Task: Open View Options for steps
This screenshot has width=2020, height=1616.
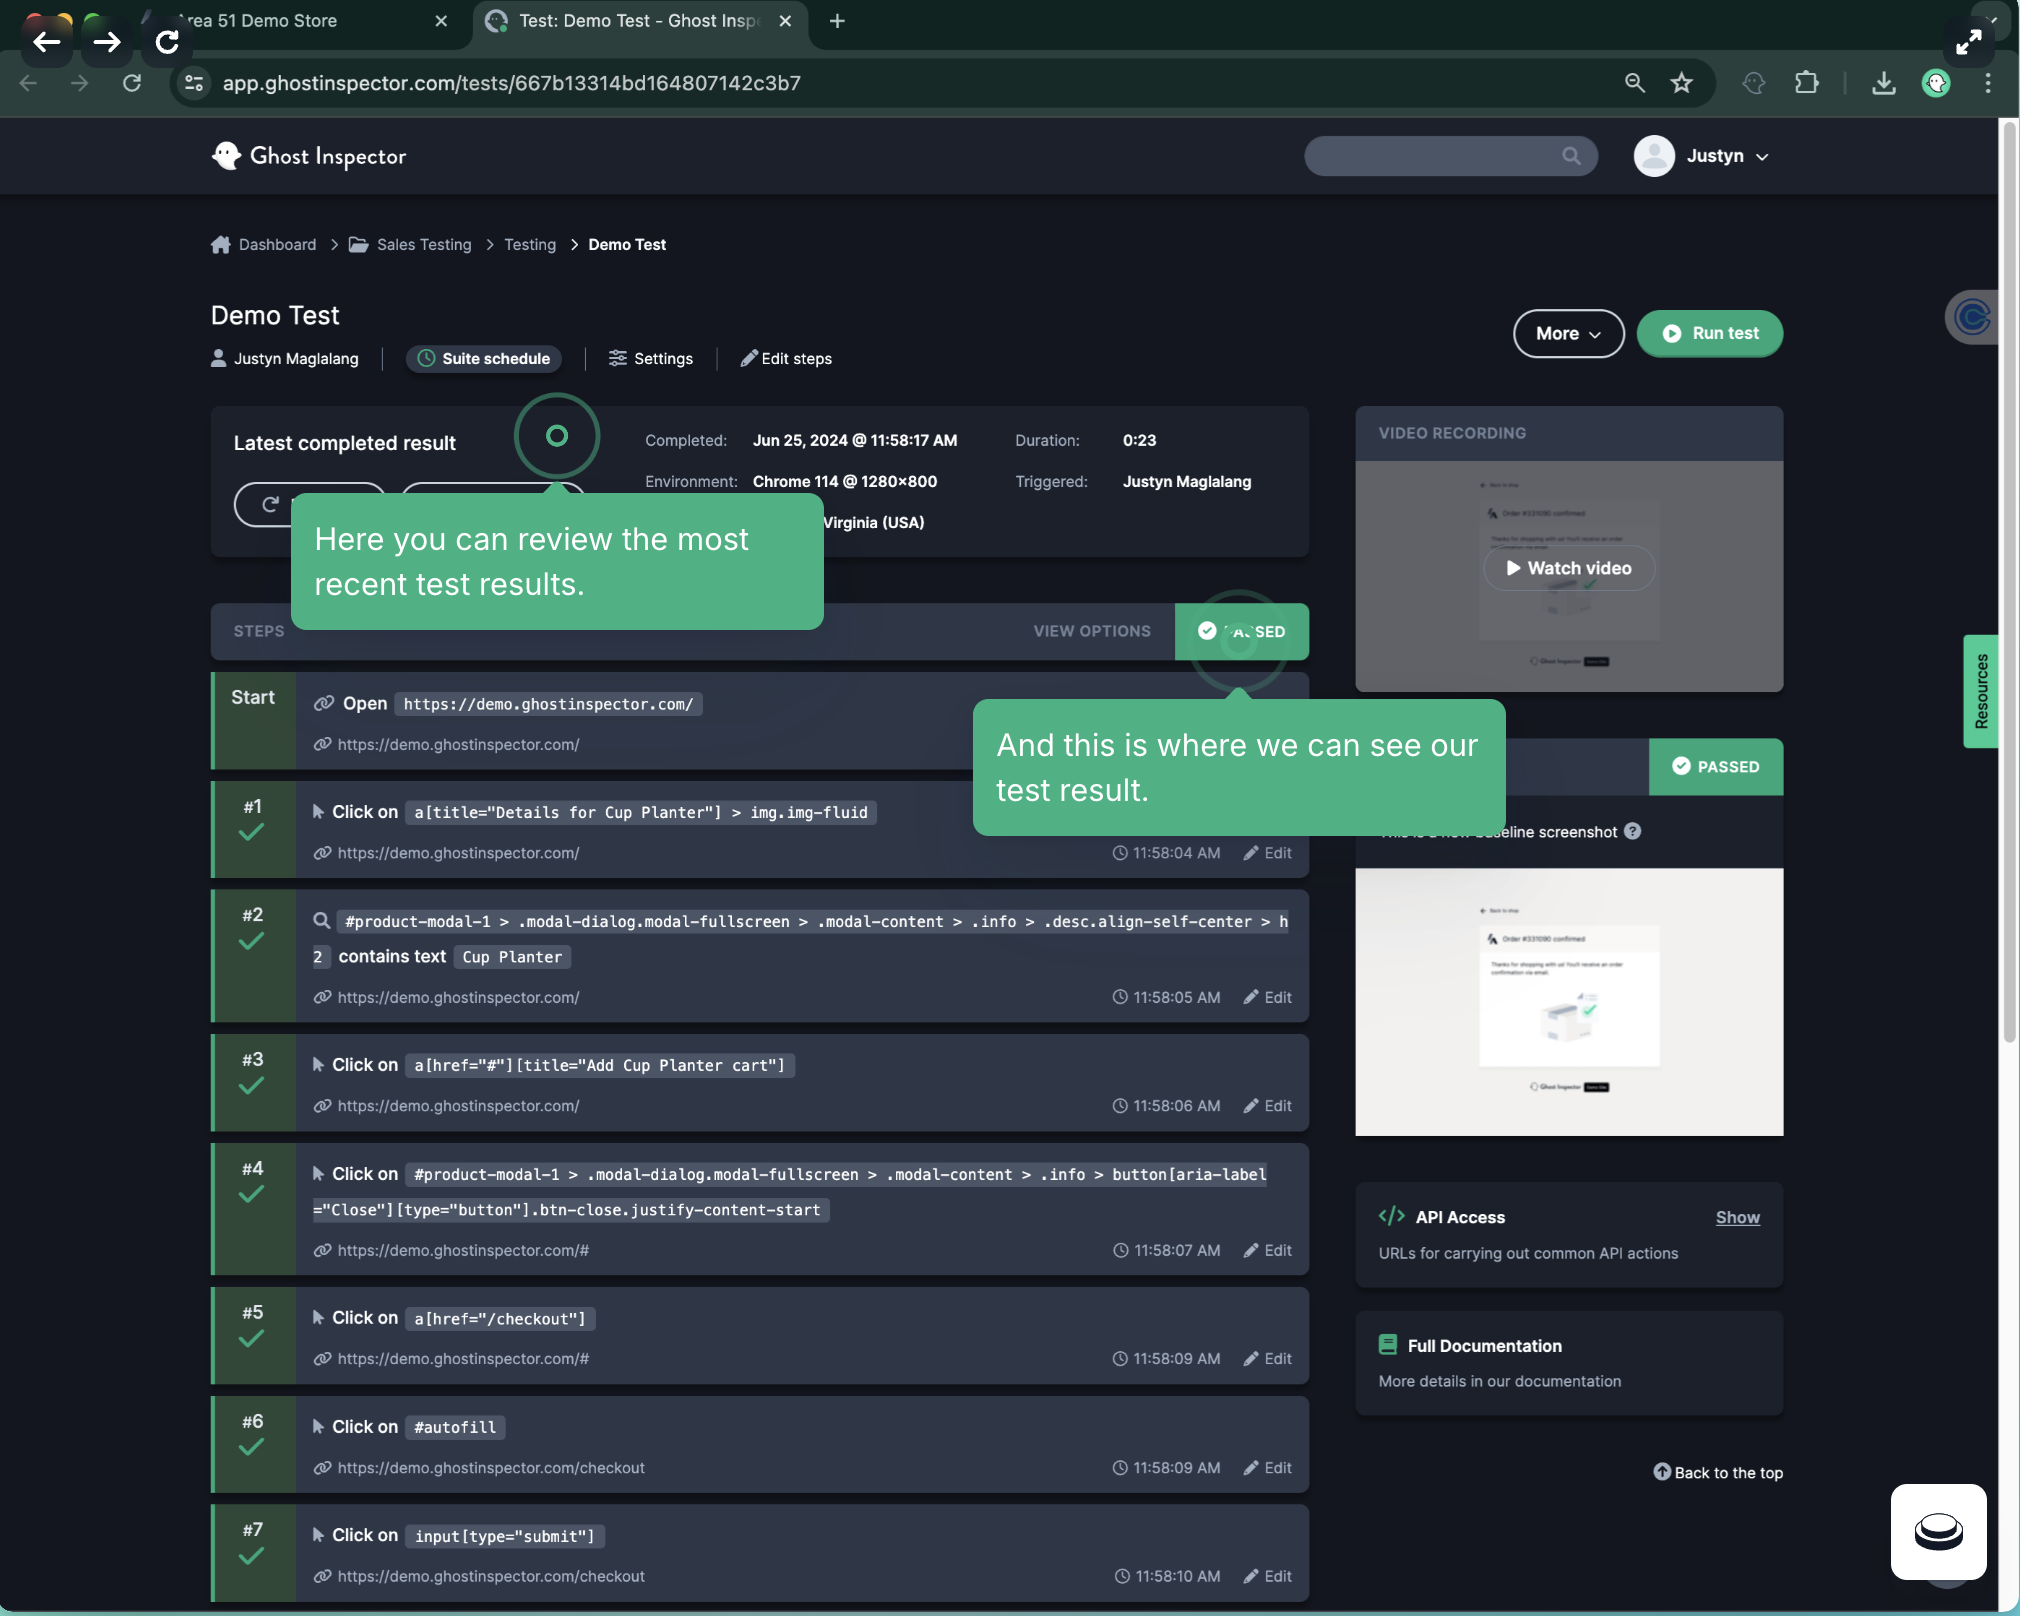Action: pos(1092,631)
